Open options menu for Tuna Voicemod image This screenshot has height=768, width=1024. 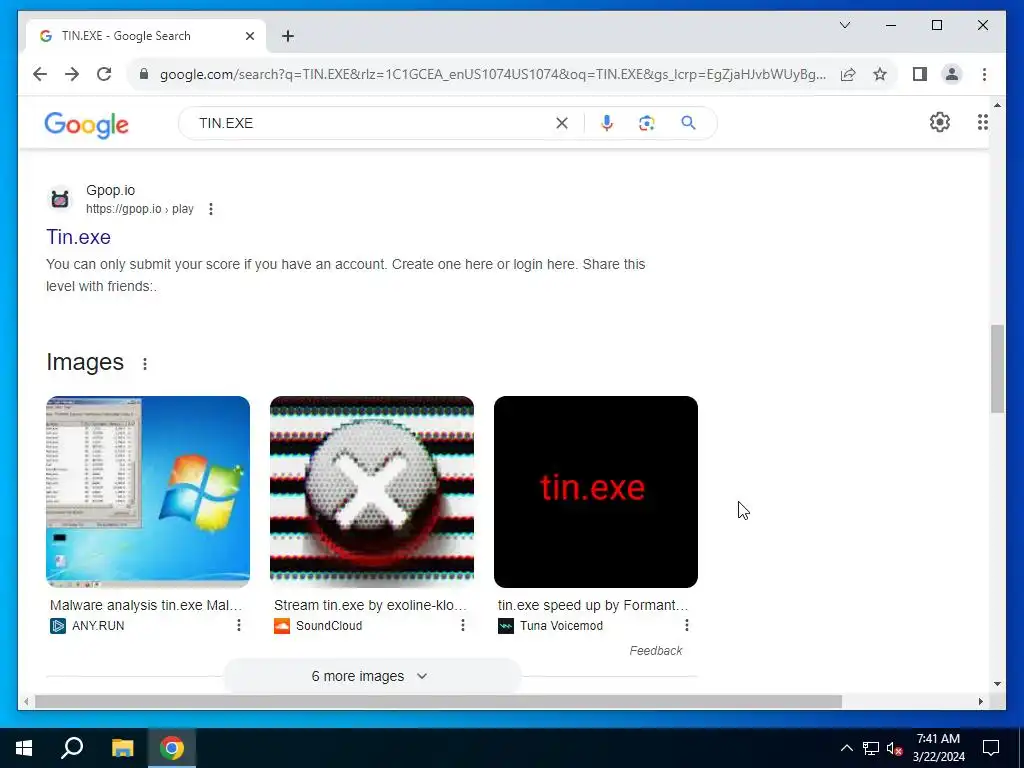pos(686,625)
